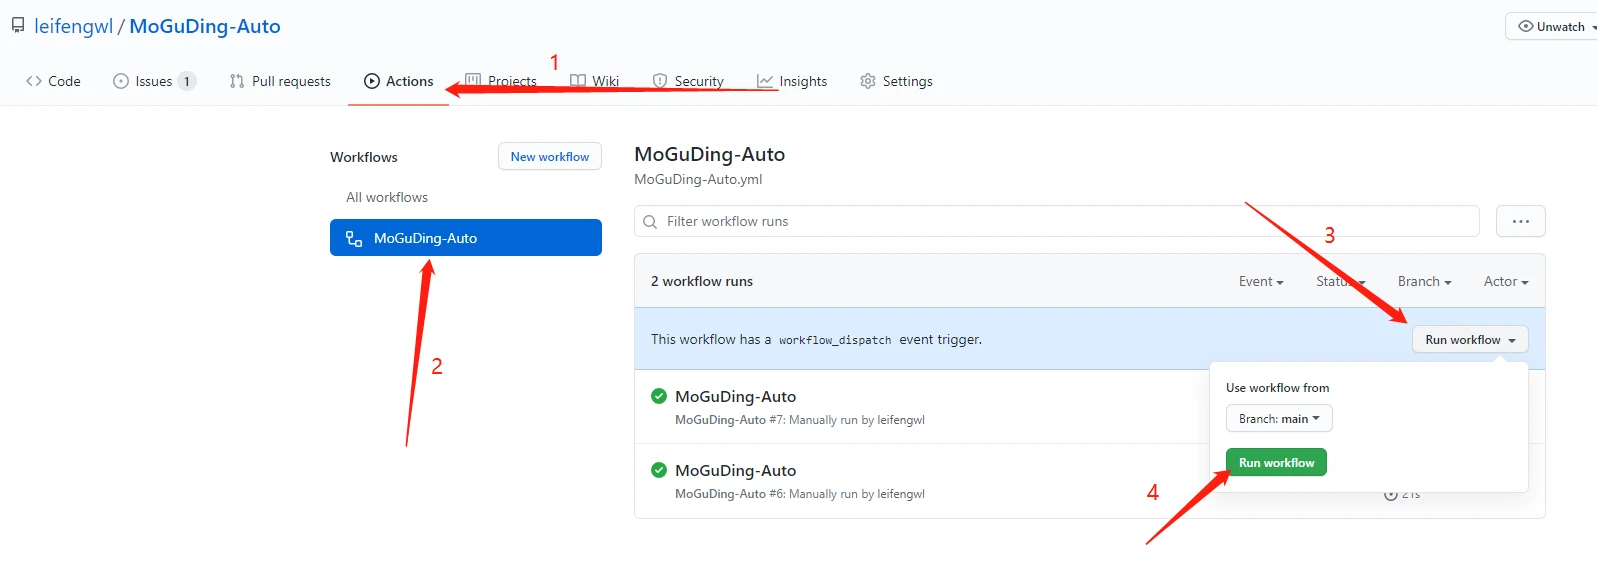Click the New workflow button
Viewport: 1597px width, 587px height.
pyautogui.click(x=550, y=156)
